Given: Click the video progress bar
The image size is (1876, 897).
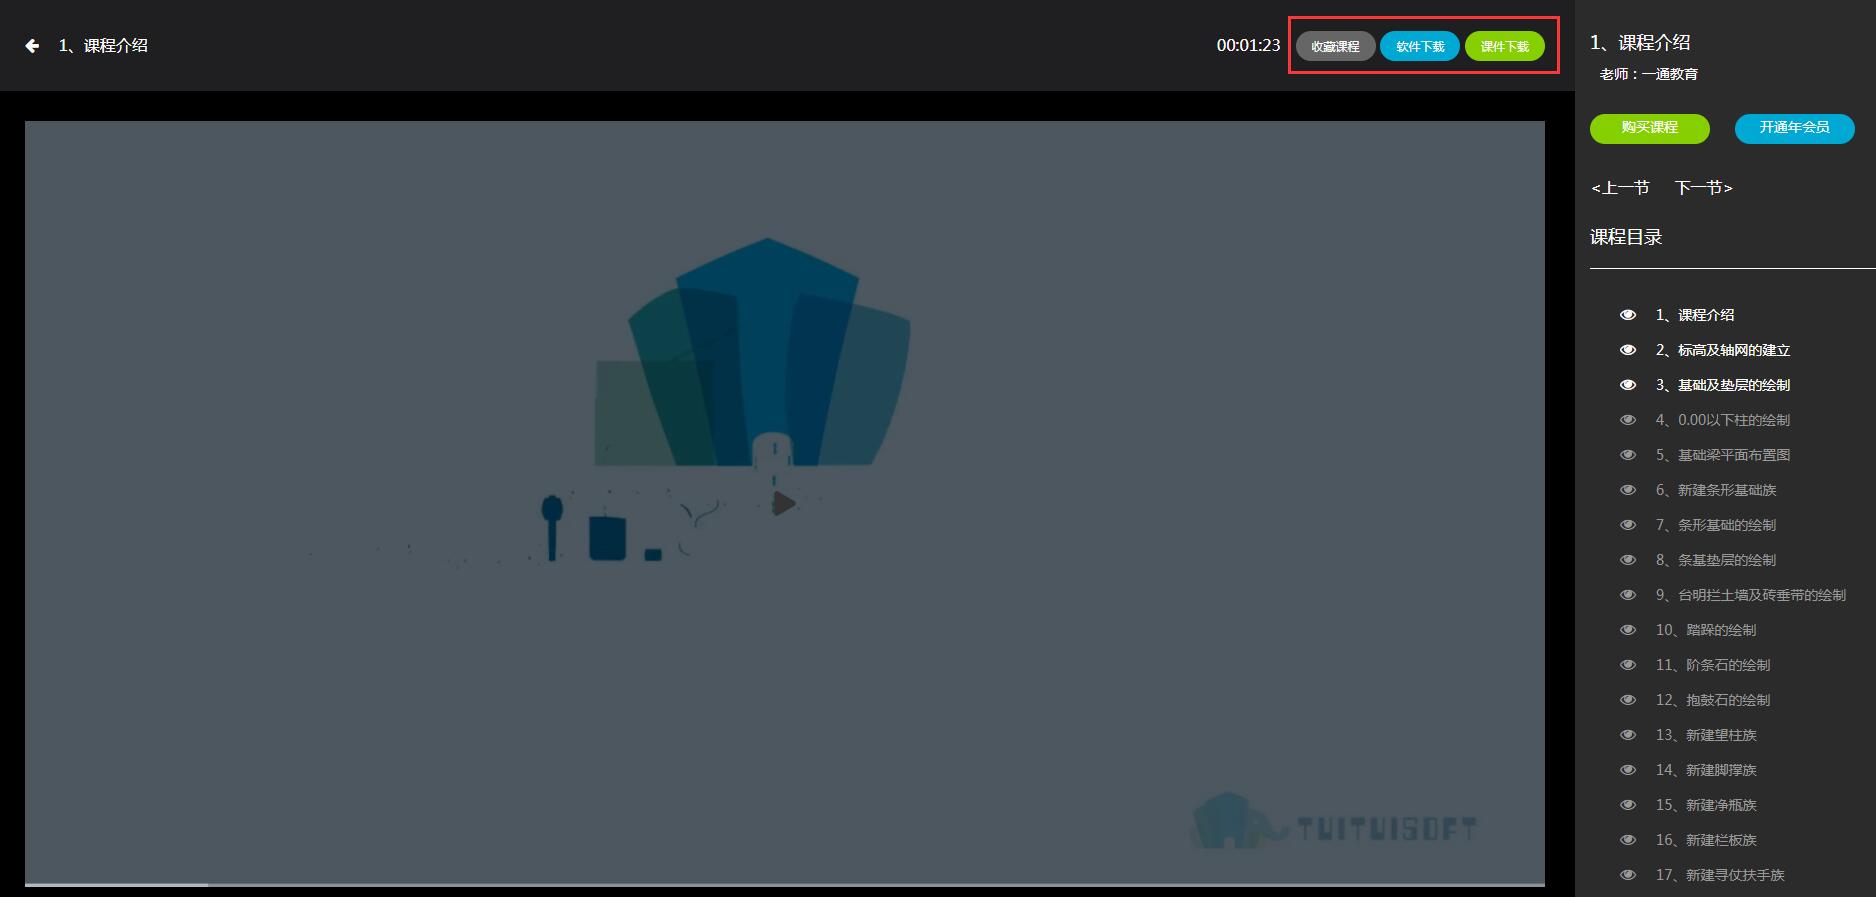Looking at the screenshot, I should click(x=784, y=885).
